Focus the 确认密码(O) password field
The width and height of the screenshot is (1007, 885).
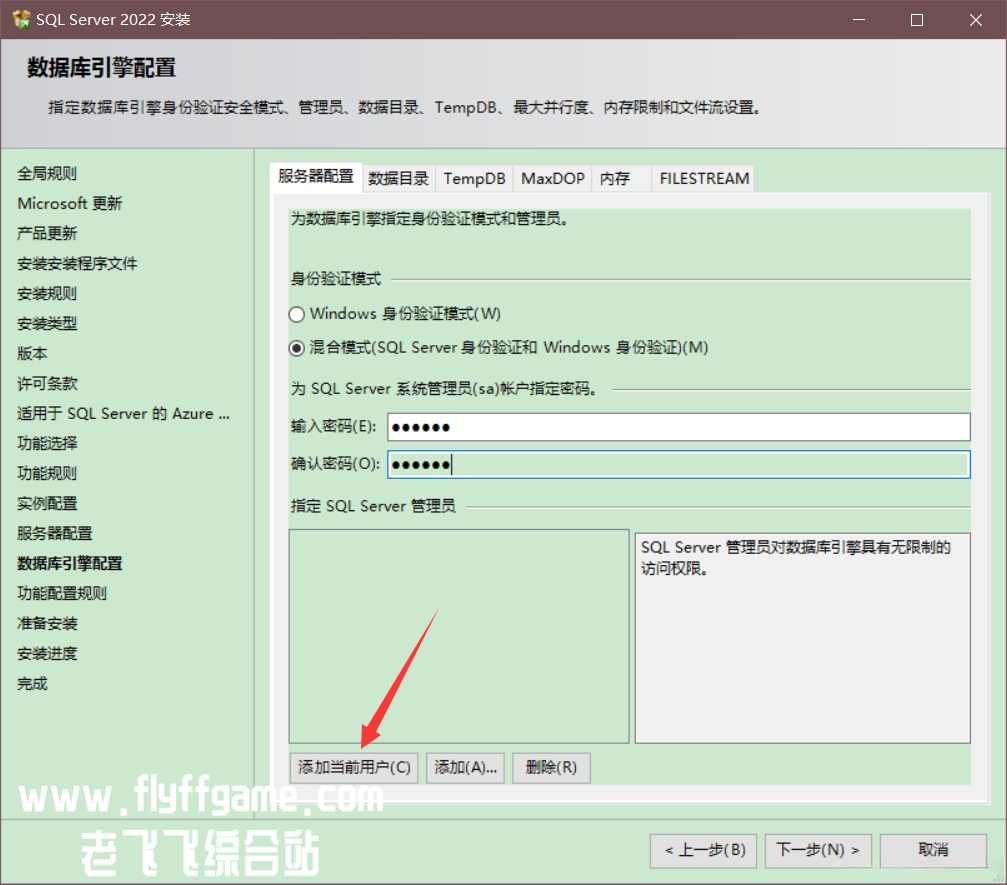coord(679,464)
